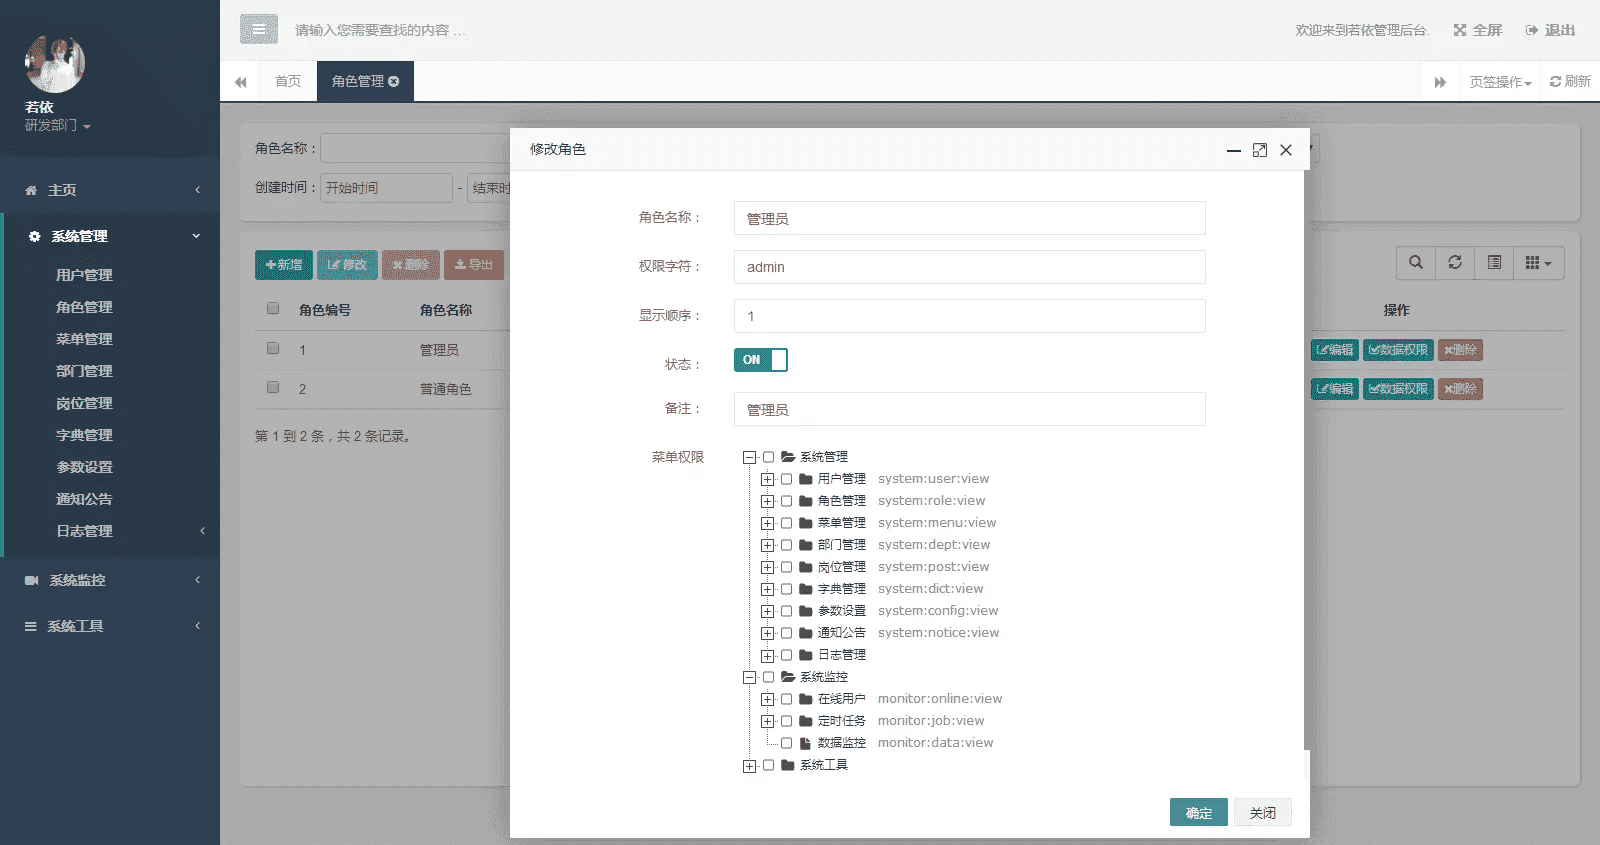The height and width of the screenshot is (845, 1600).
Task: Click the user avatar picture
Action: (x=55, y=63)
